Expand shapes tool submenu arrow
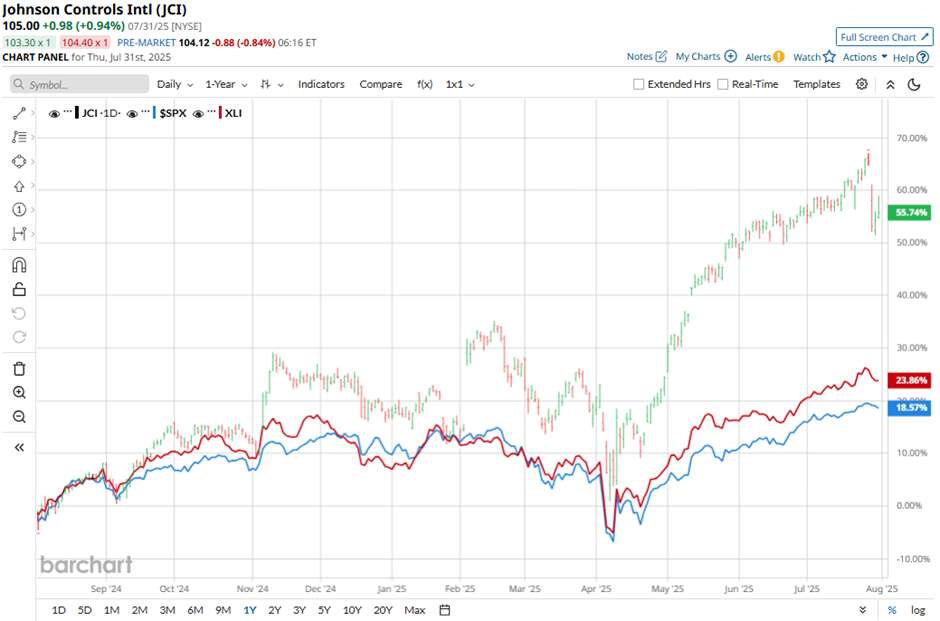 (32, 161)
